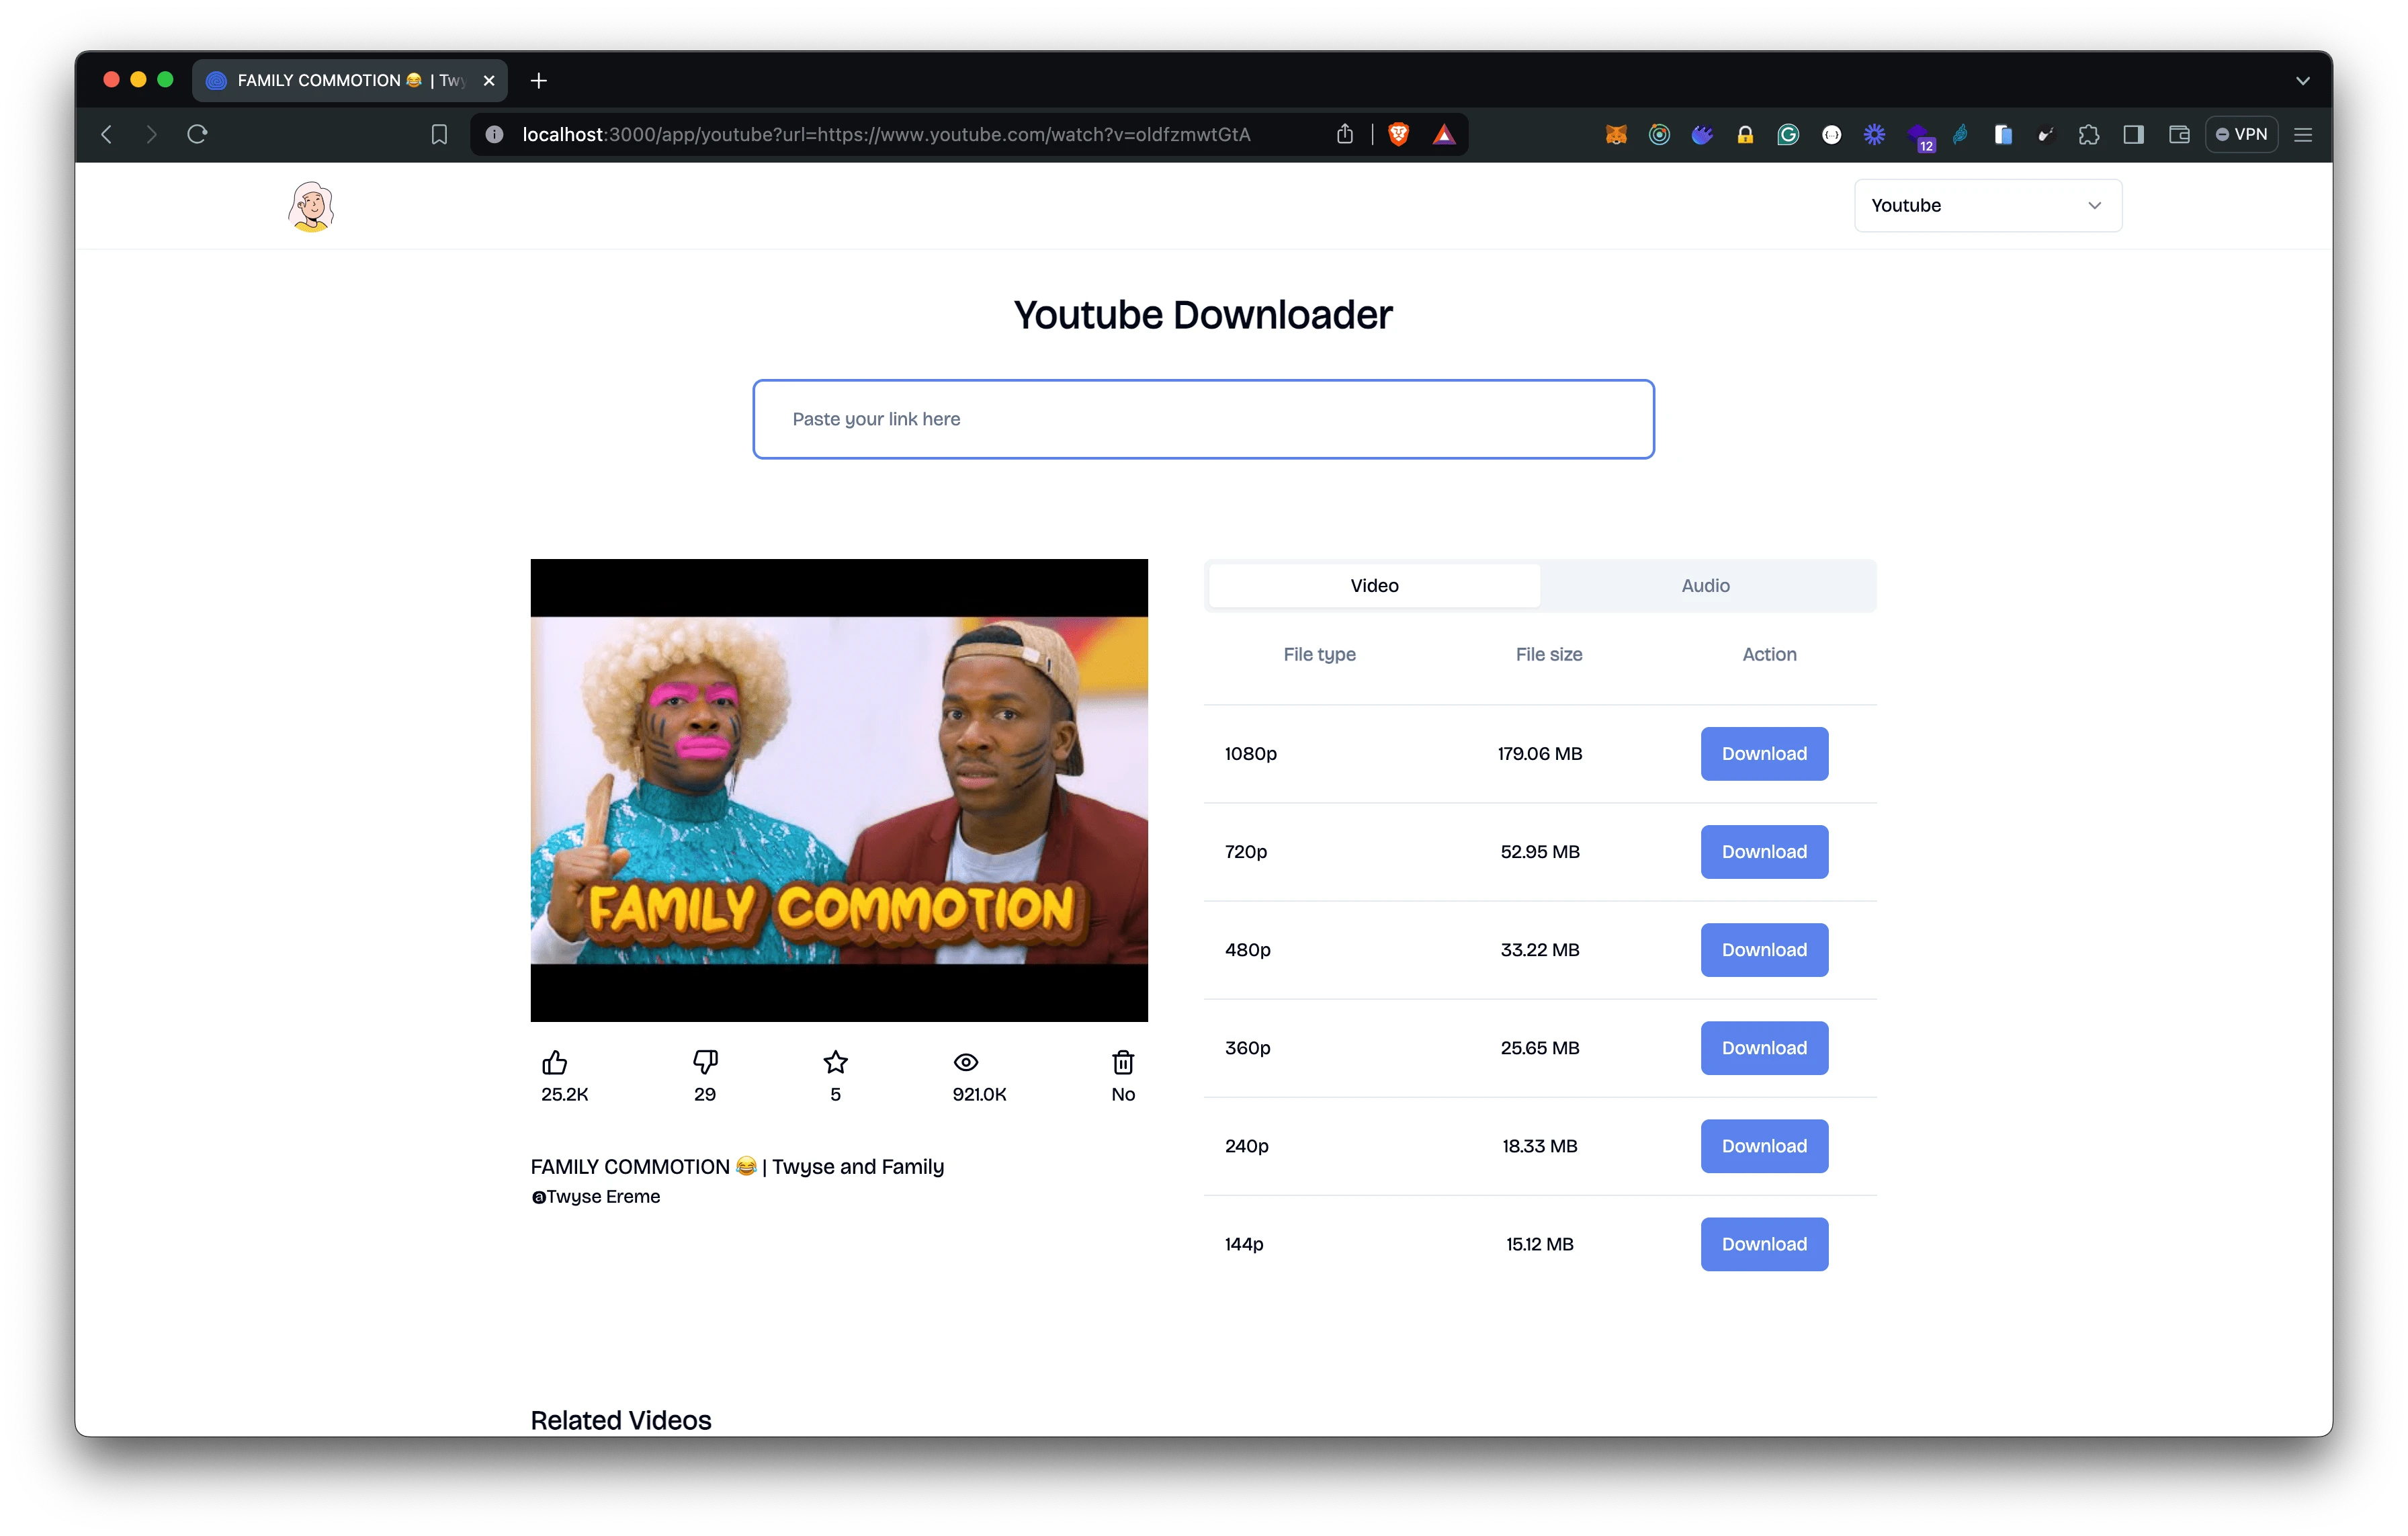Open the Youtube platform dropdown
Image resolution: width=2408 pixels, height=1536 pixels.
point(1987,205)
